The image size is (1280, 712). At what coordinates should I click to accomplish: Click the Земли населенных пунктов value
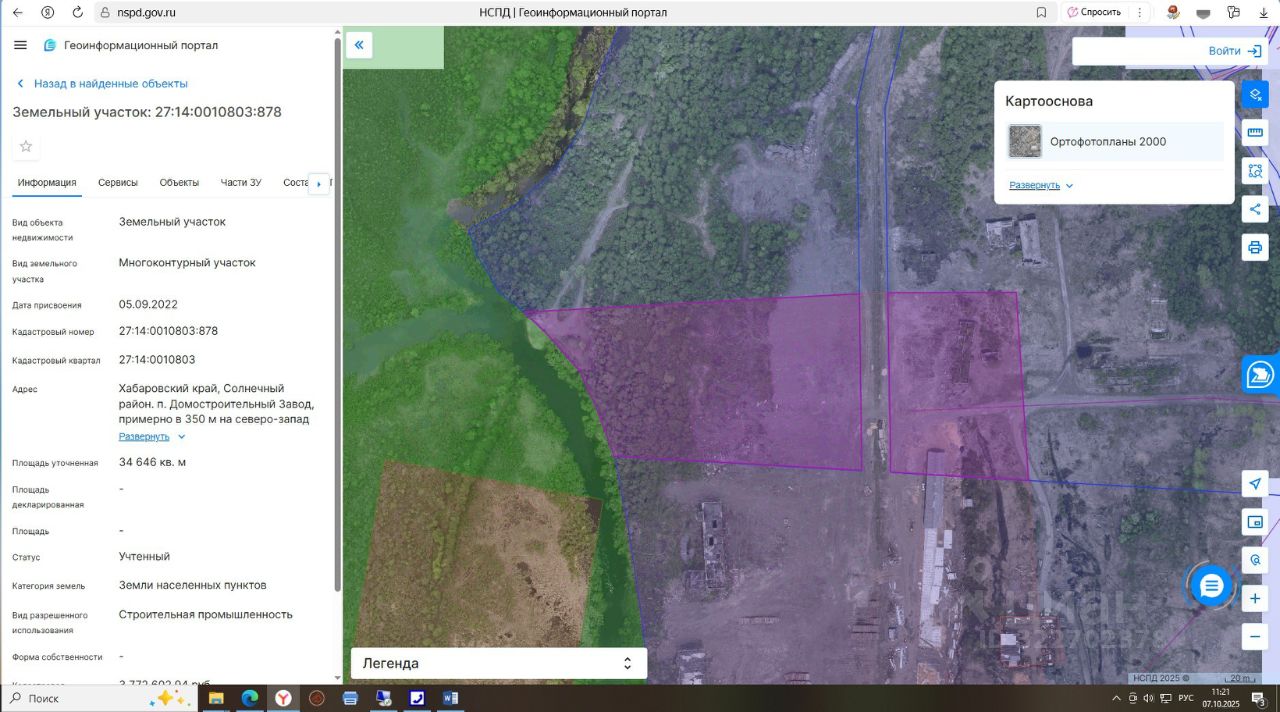pos(193,585)
